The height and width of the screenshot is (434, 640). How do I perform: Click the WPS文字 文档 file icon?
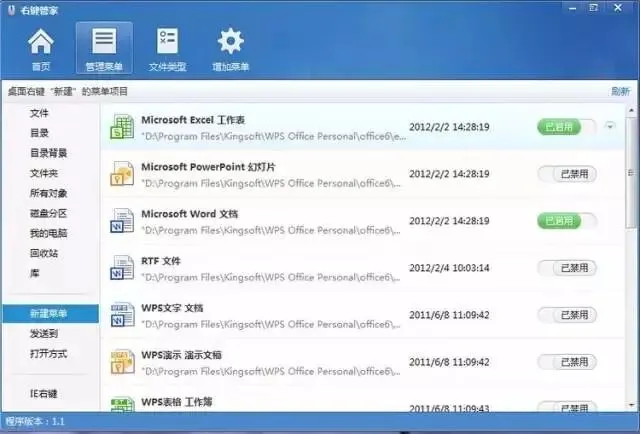pyautogui.click(x=122, y=315)
